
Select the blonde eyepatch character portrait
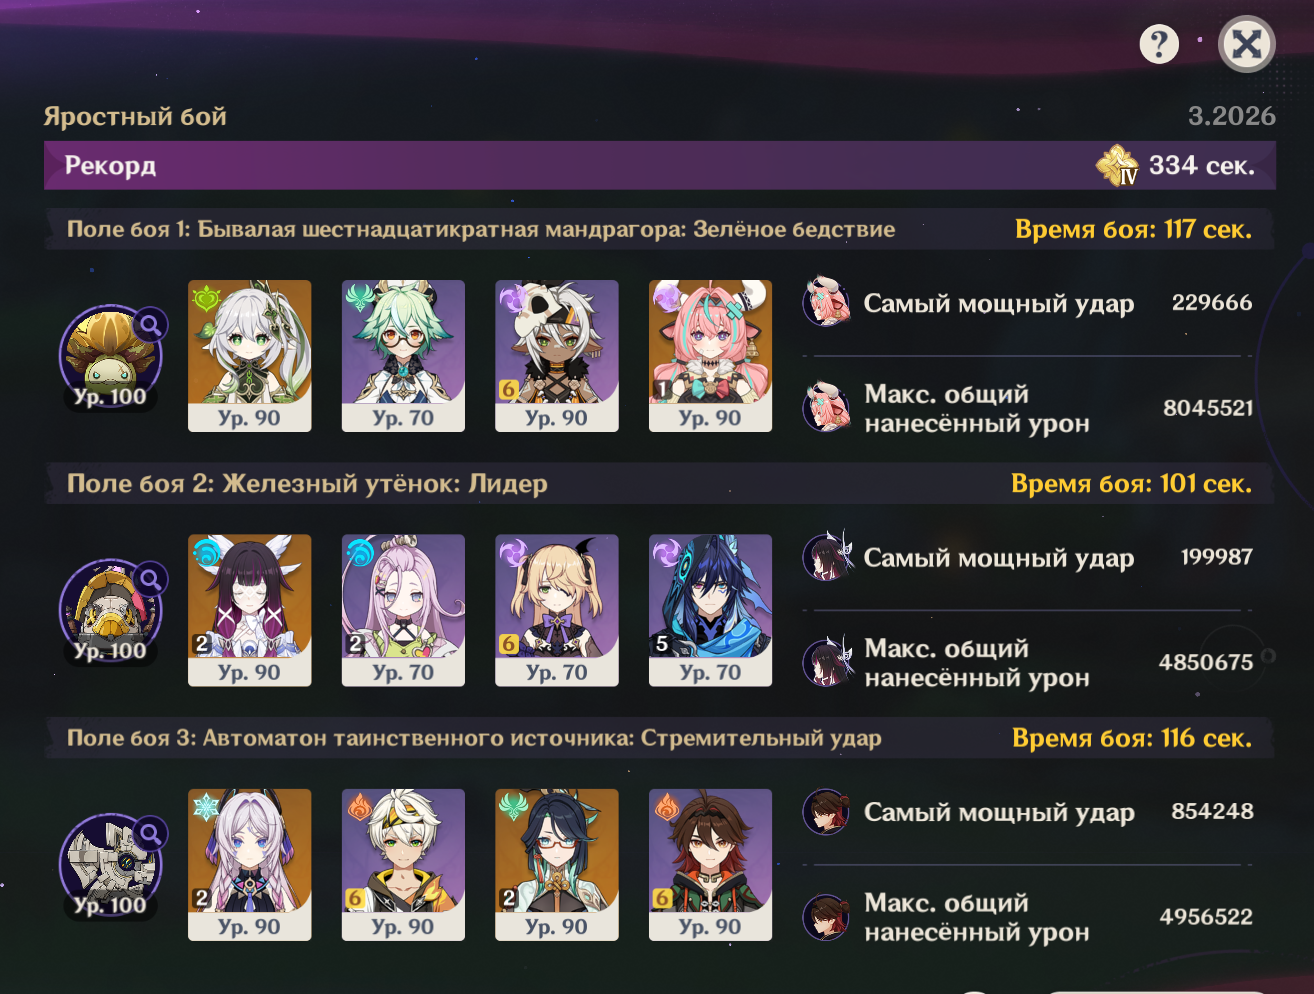pyautogui.click(x=557, y=610)
